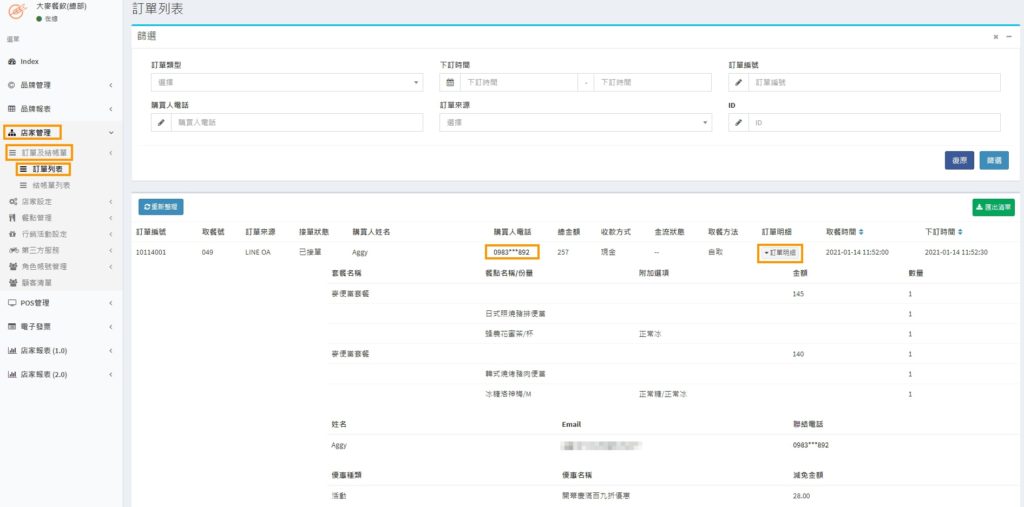Click the 還原 reset button

959,160
